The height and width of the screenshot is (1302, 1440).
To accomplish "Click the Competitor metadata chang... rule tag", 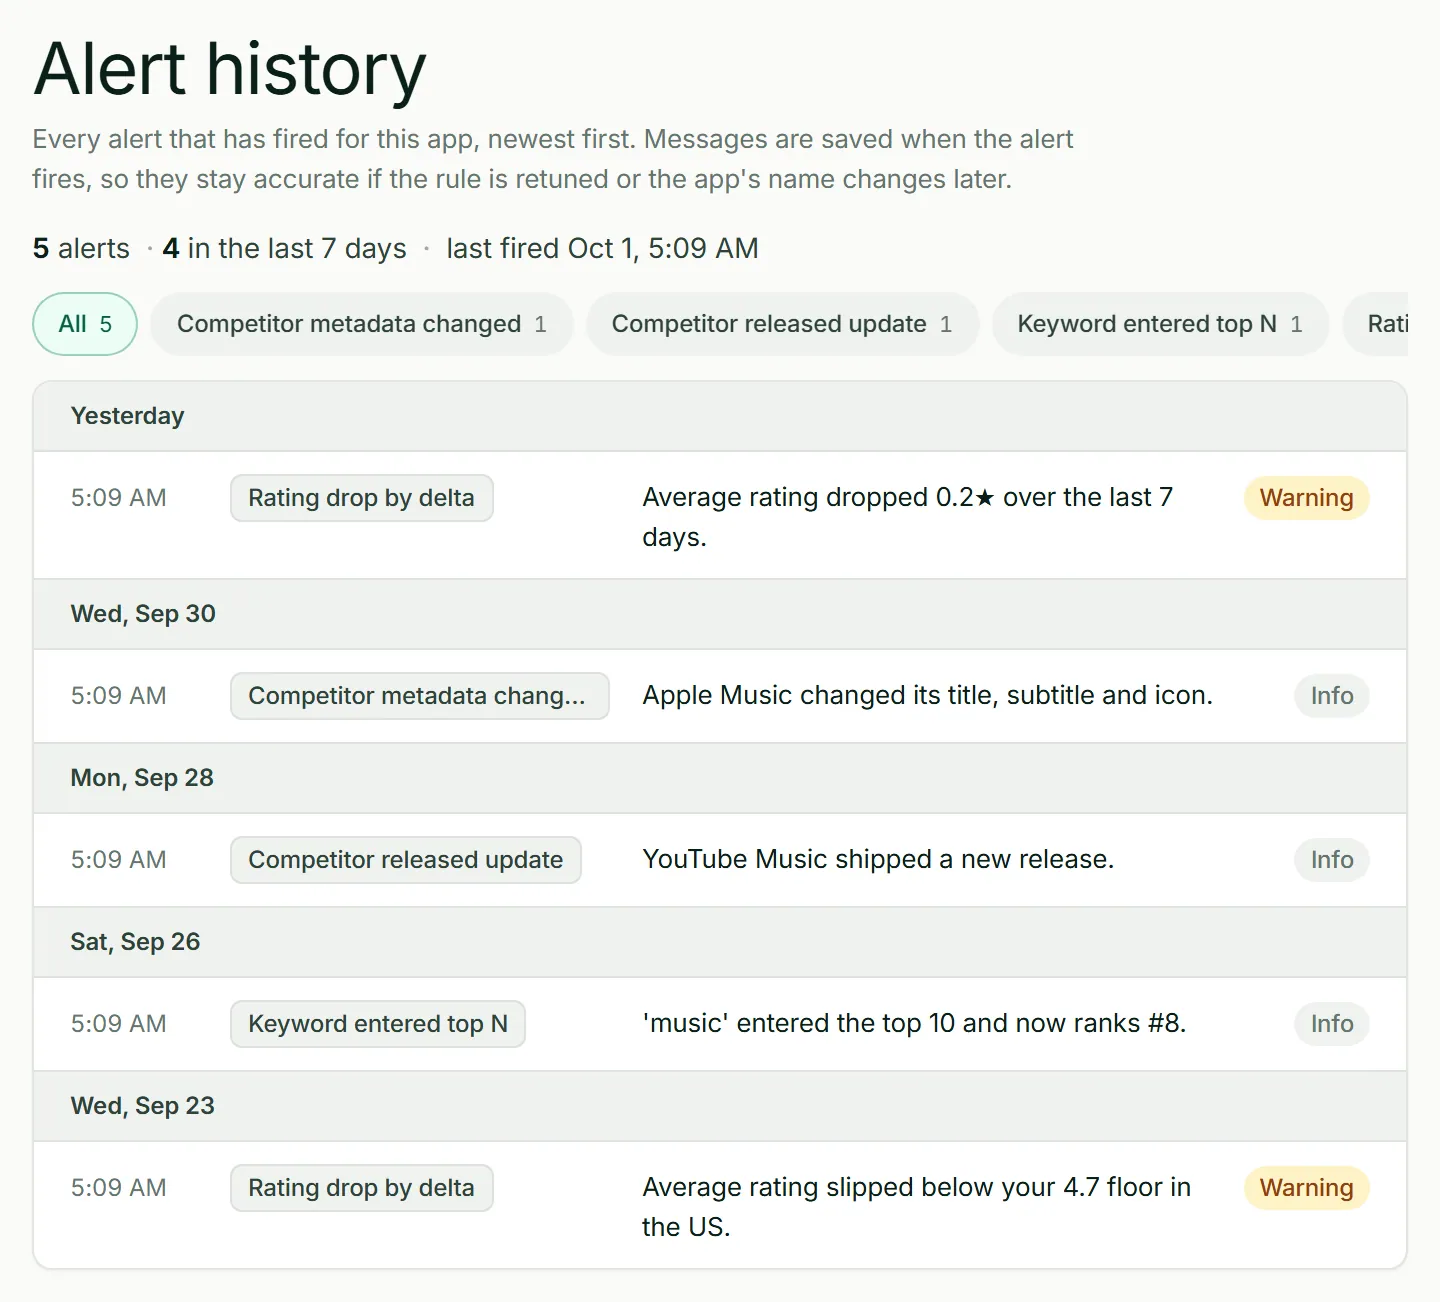I will click(420, 696).
